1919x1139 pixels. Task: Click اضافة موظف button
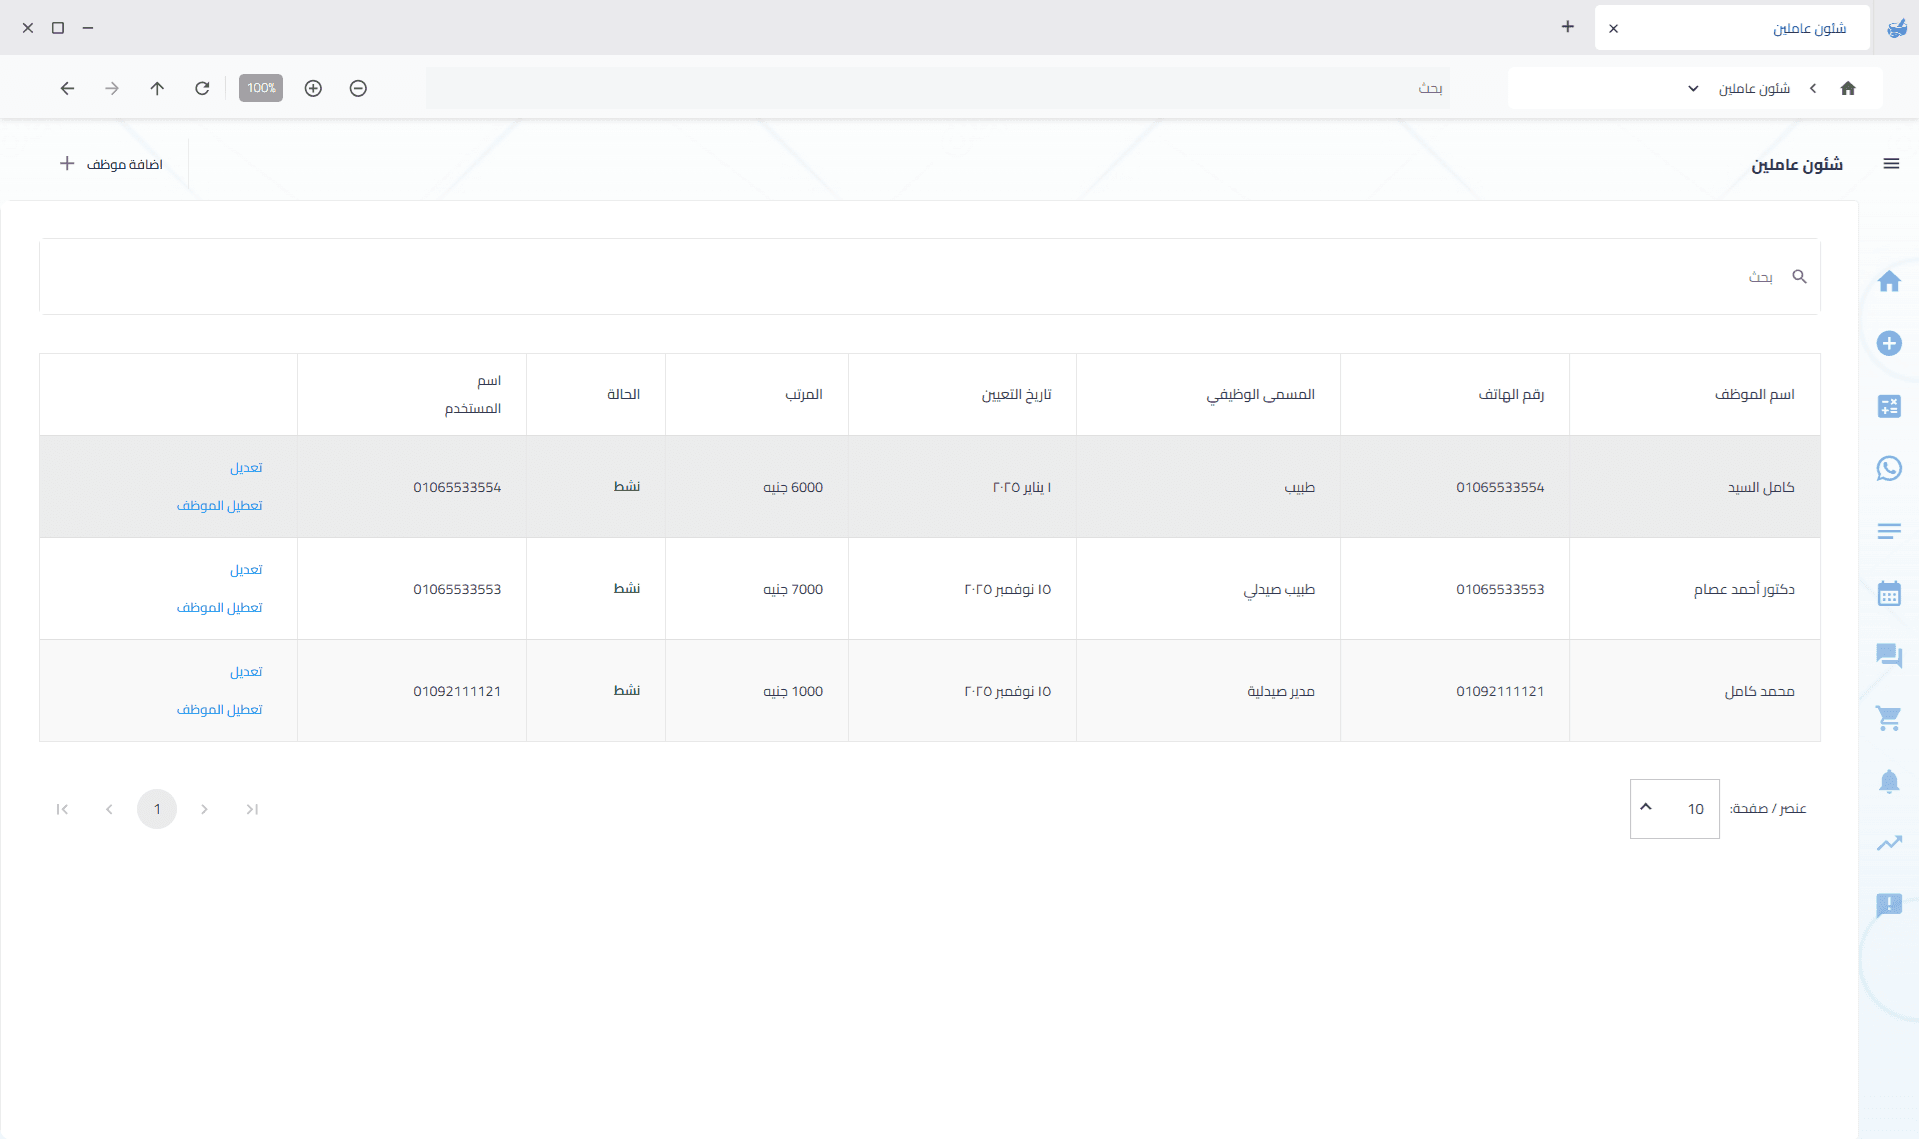(x=111, y=164)
